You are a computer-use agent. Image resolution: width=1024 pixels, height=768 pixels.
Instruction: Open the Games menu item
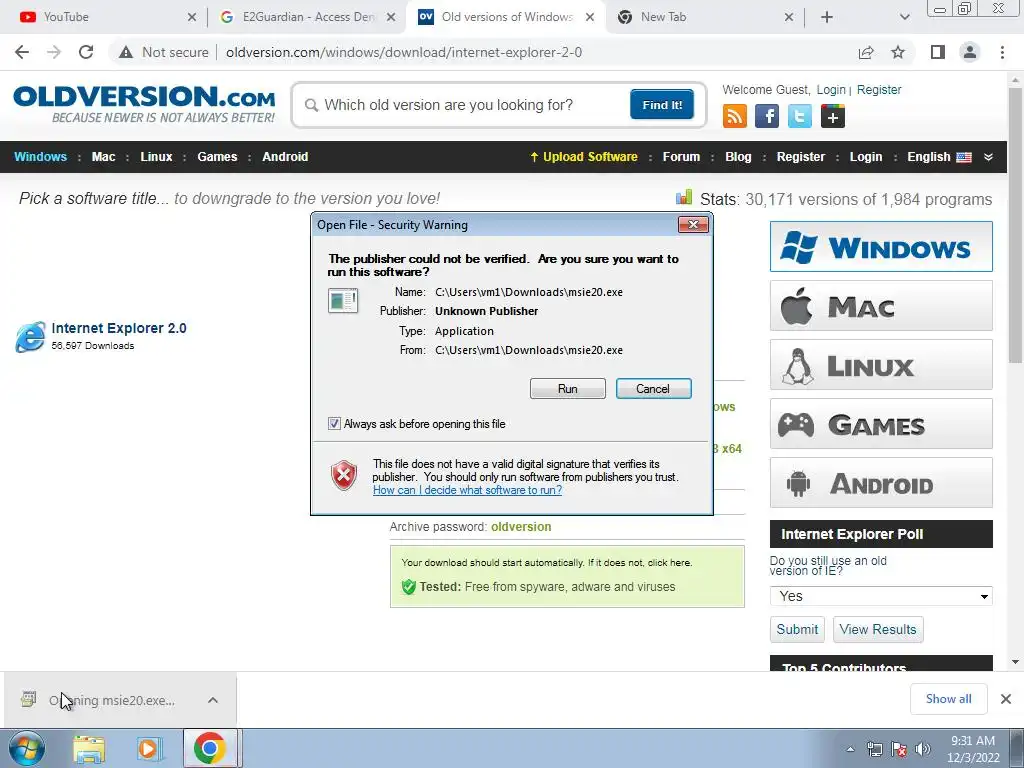(x=217, y=157)
